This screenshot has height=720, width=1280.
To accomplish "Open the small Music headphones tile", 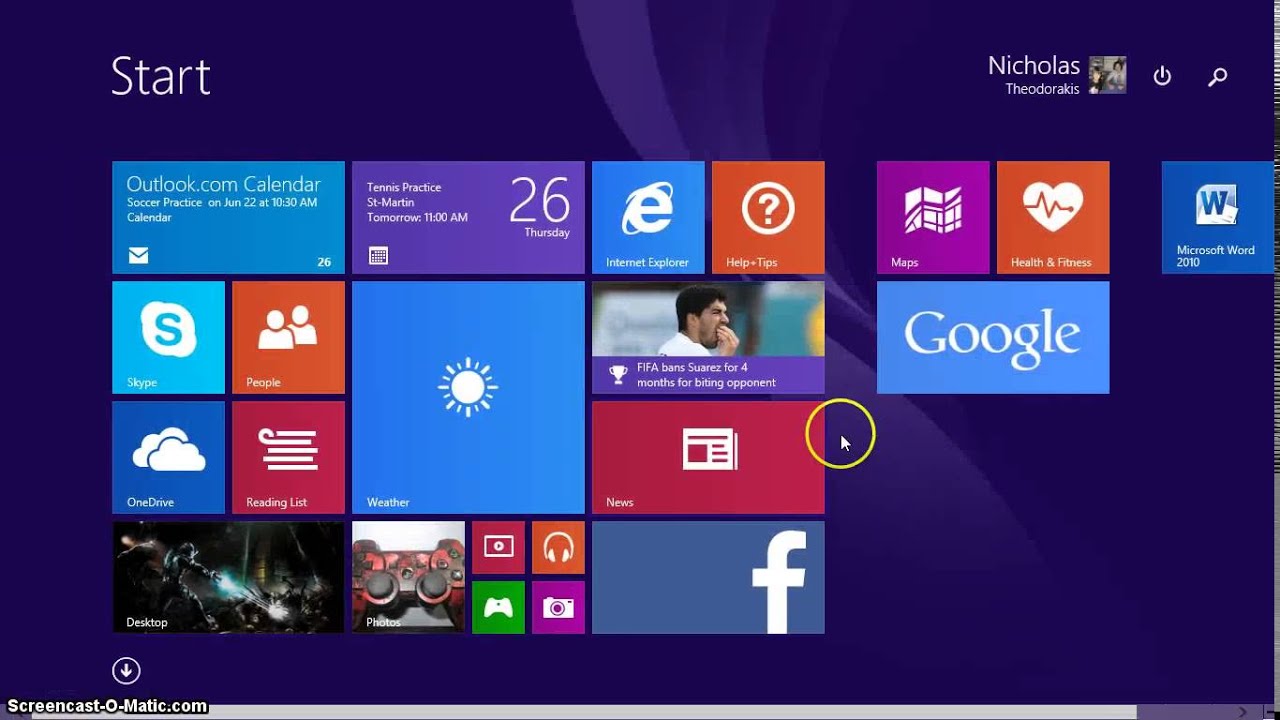I will 558,547.
